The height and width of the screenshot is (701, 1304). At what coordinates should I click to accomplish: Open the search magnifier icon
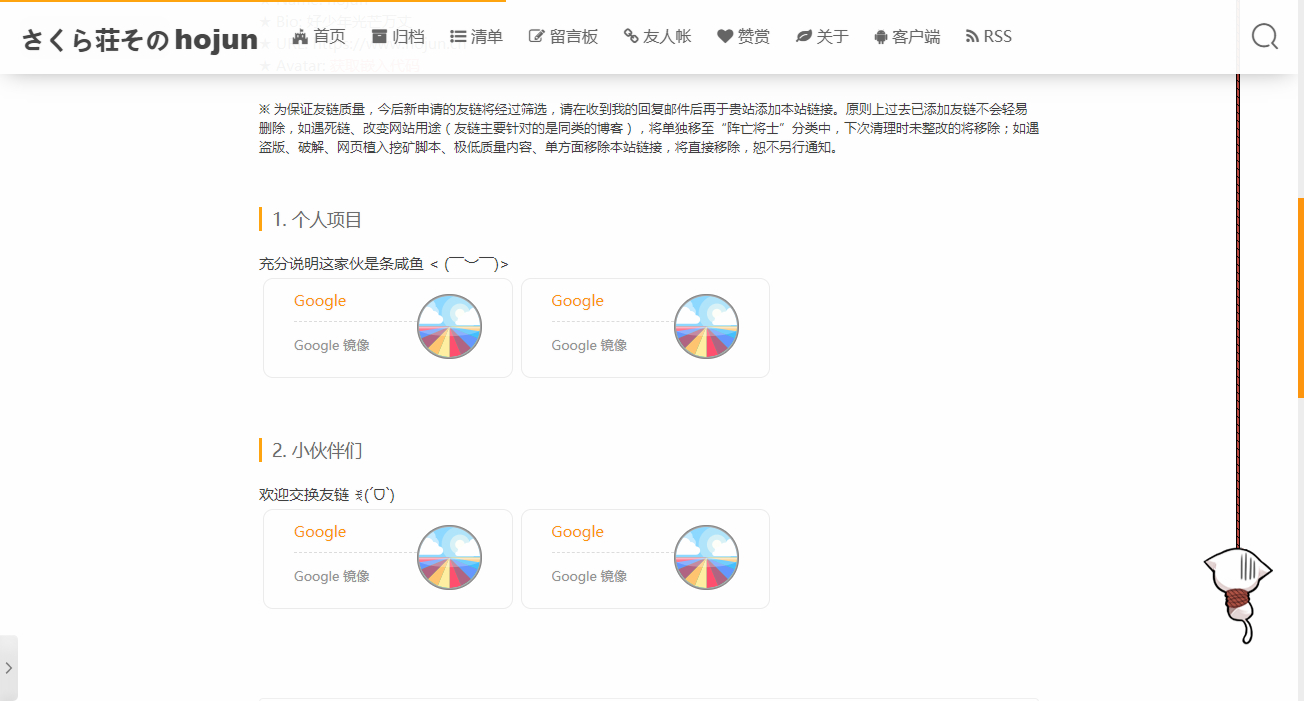tap(1265, 37)
